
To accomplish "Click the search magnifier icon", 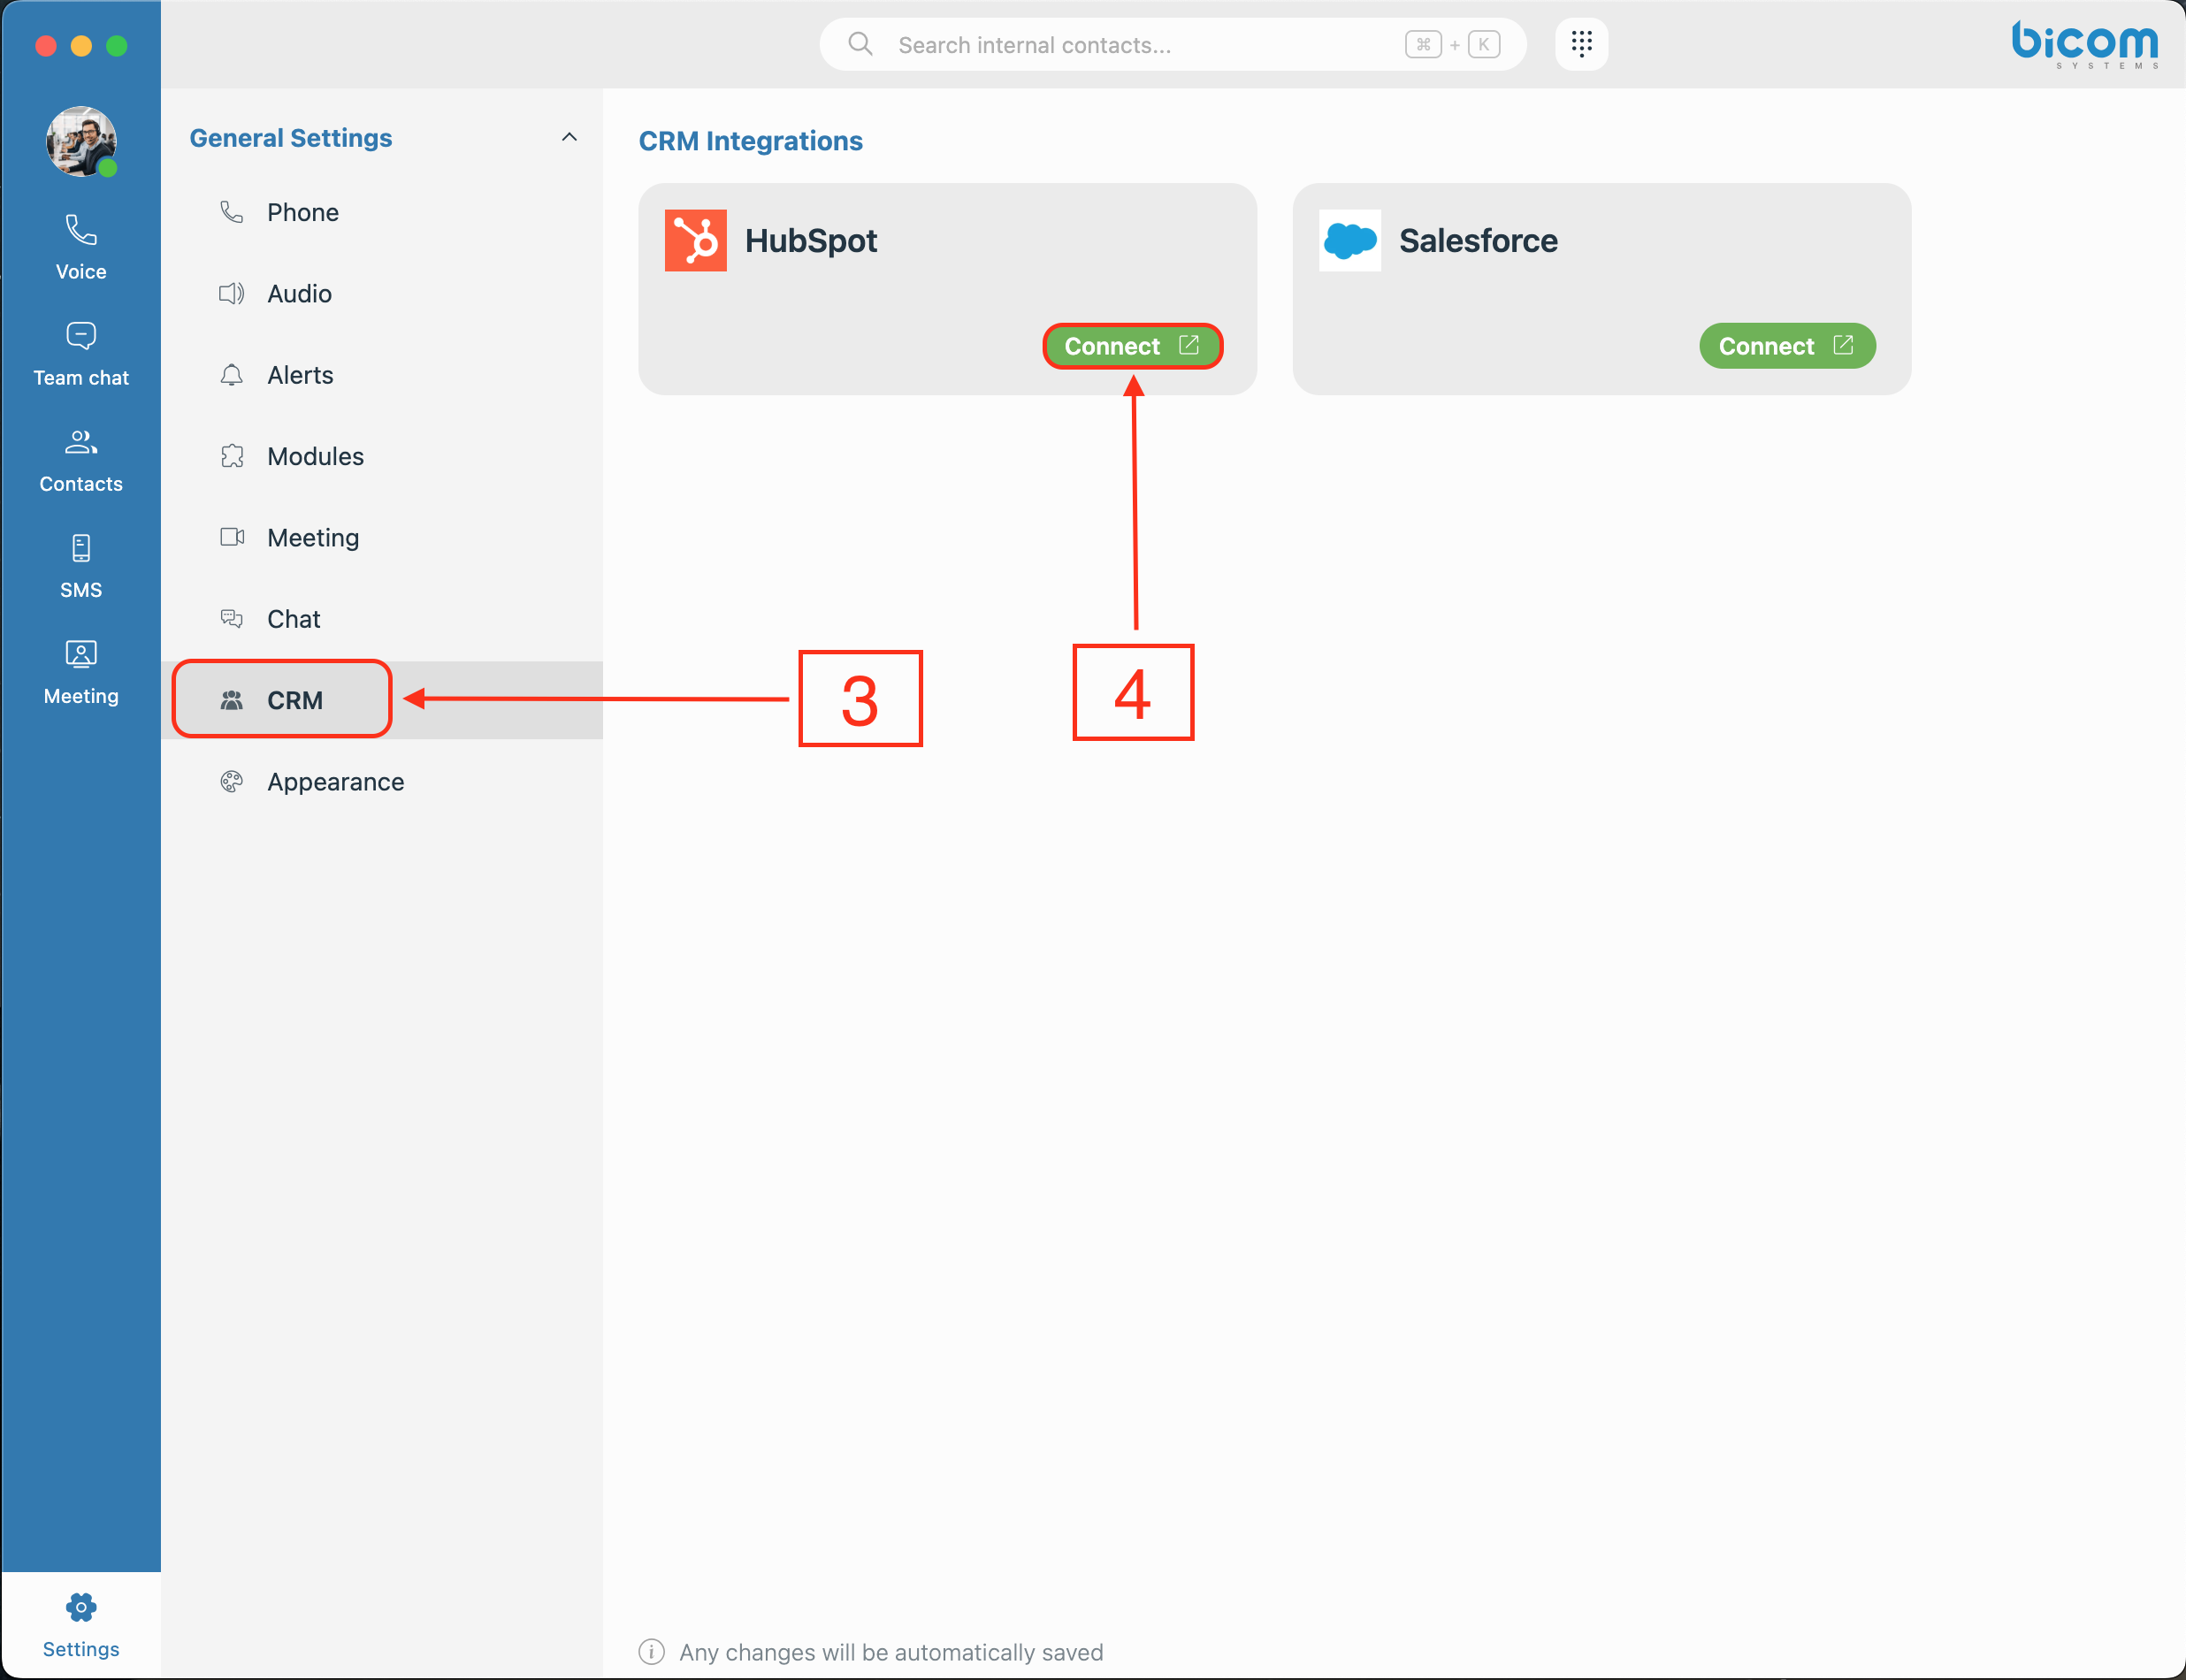I will pos(860,44).
